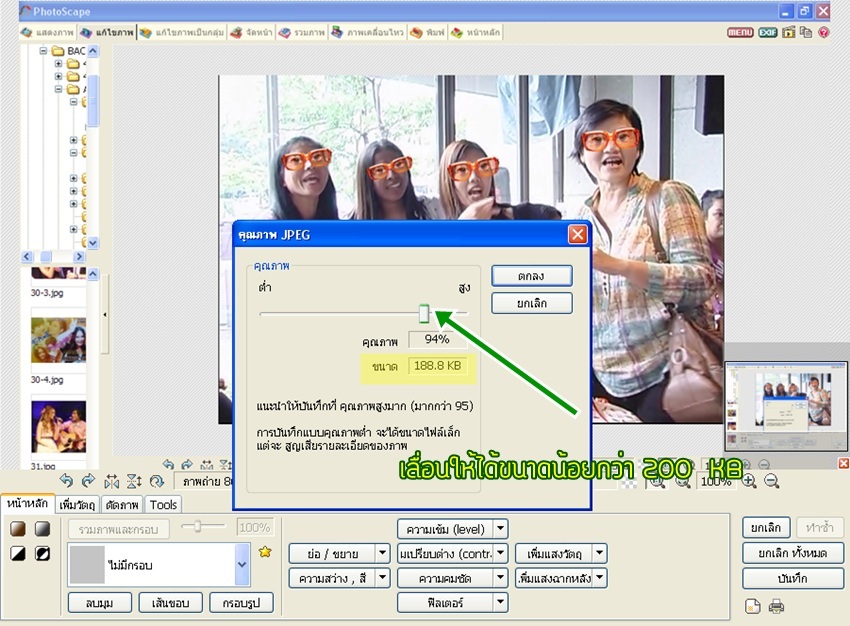Open the Print tab (พิมพ์)
Image resolution: width=850 pixels, height=626 pixels.
[428, 33]
